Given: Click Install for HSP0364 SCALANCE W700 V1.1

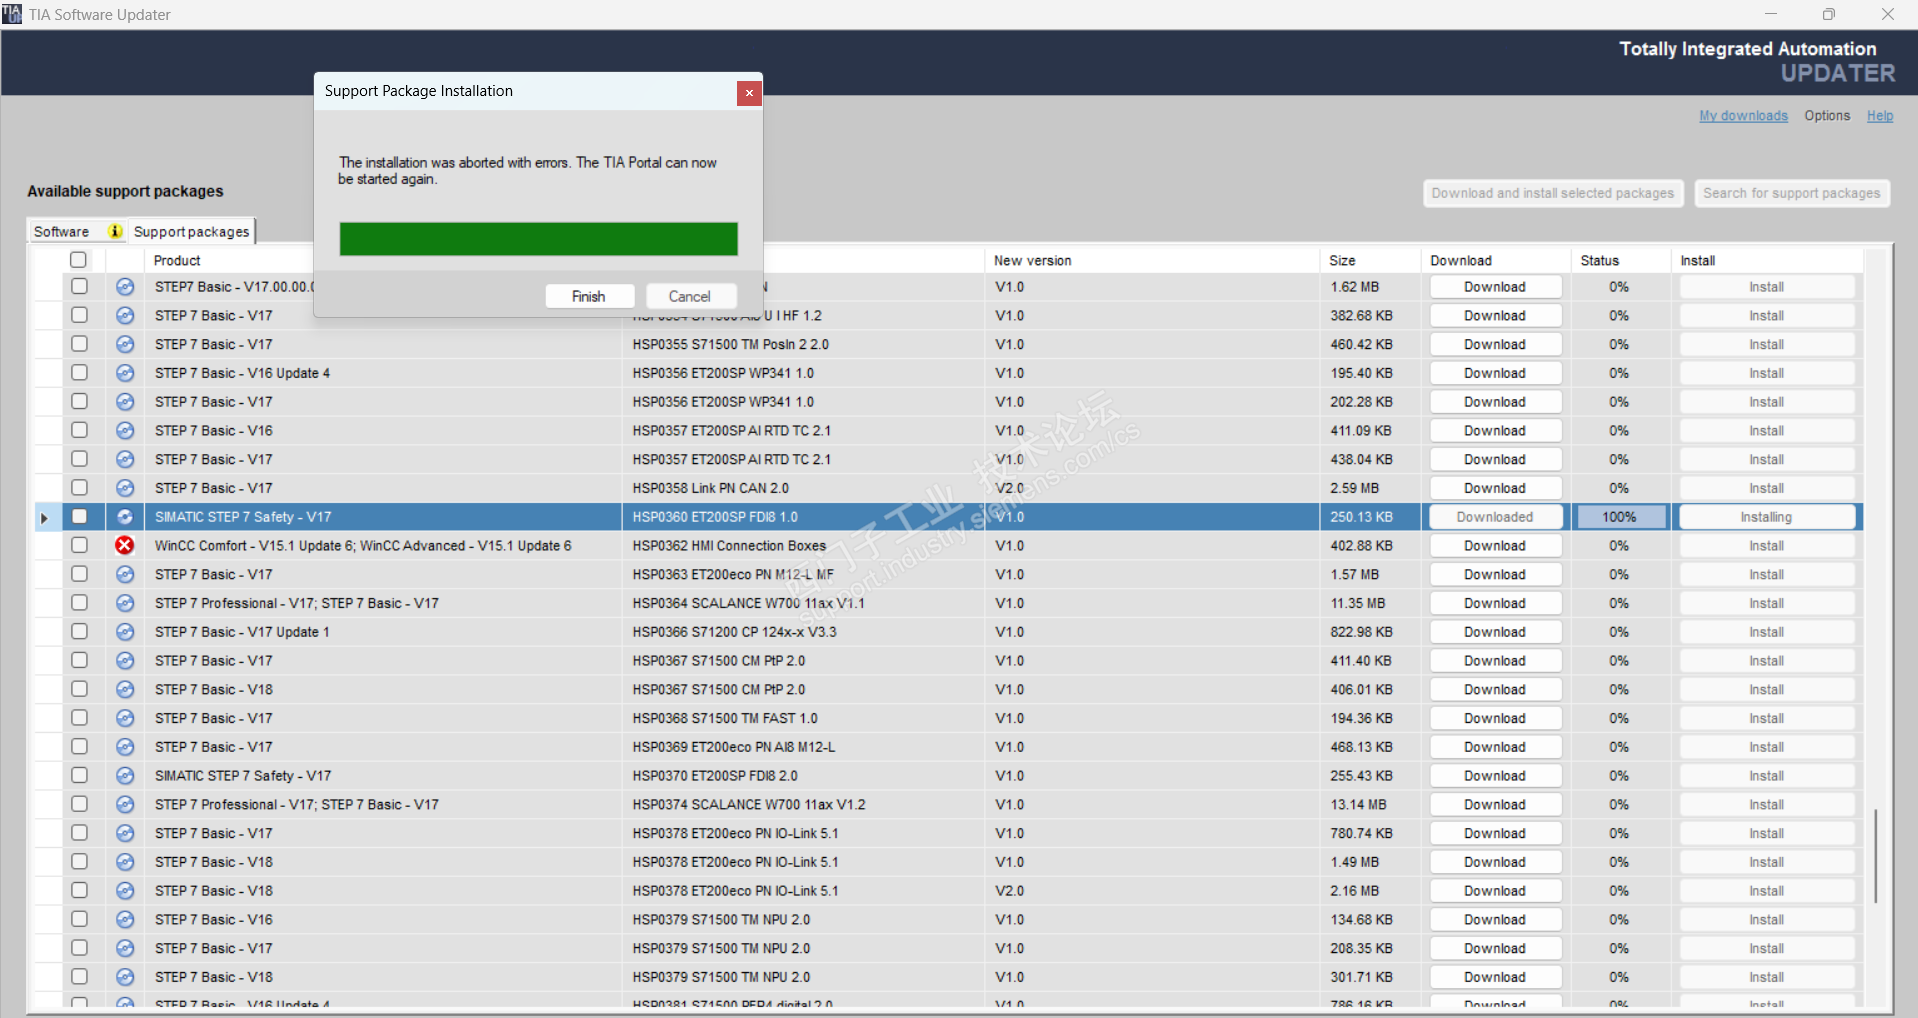Looking at the screenshot, I should (1767, 603).
